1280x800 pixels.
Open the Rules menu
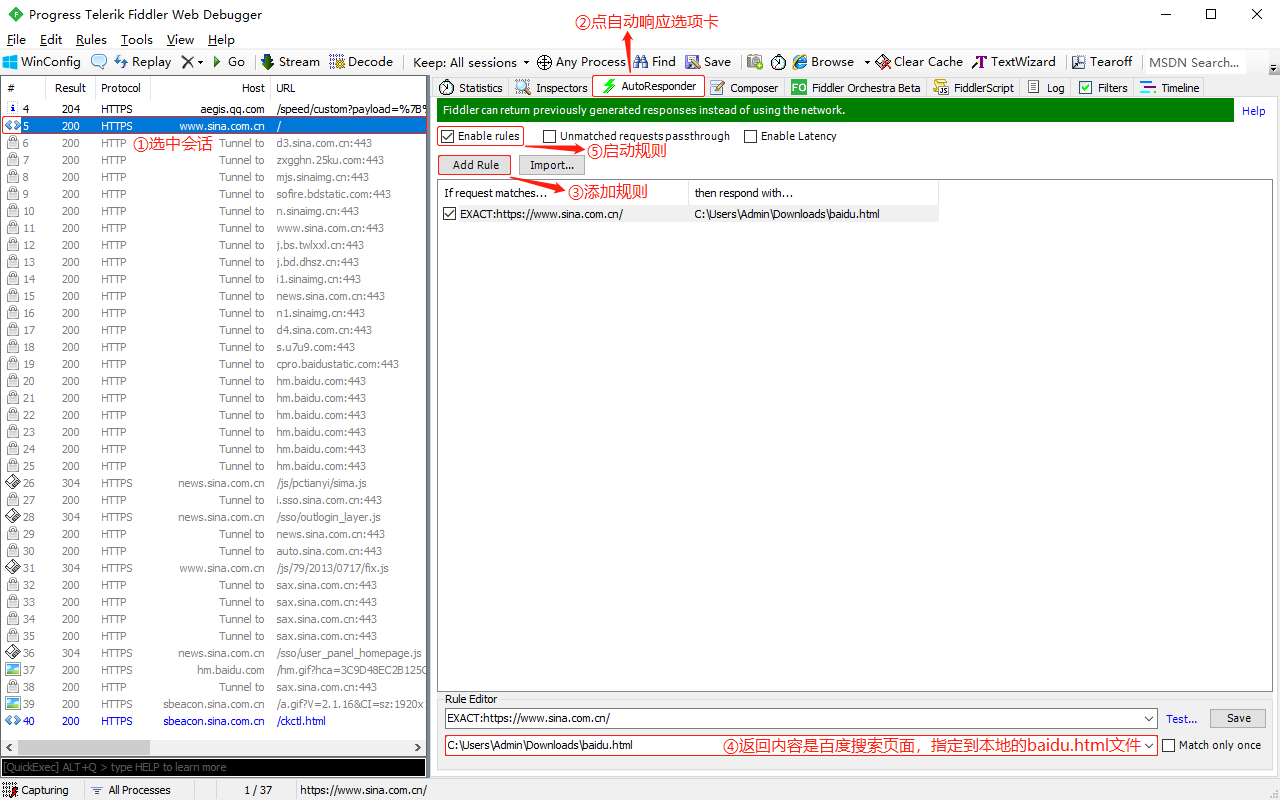[91, 40]
